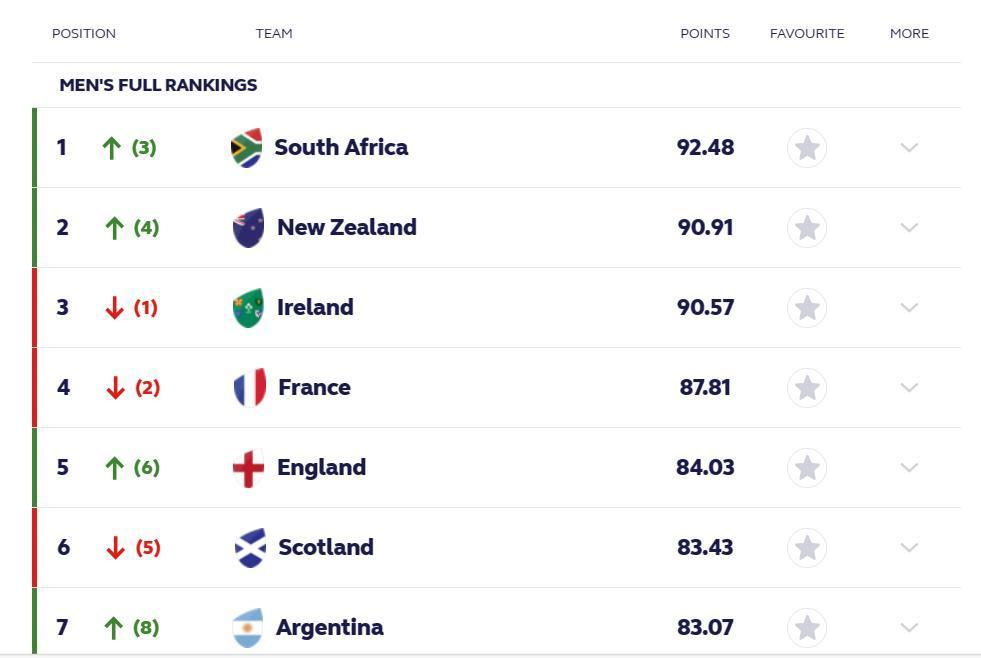Screen dimensions: 981x658
Task: Show more details for South Africa
Action: click(909, 148)
